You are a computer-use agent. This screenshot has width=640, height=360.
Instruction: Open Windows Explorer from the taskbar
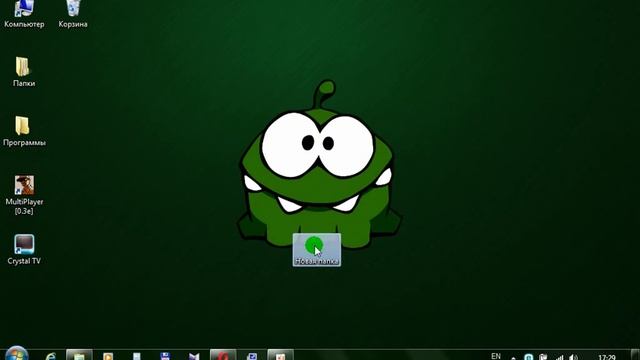(79, 355)
